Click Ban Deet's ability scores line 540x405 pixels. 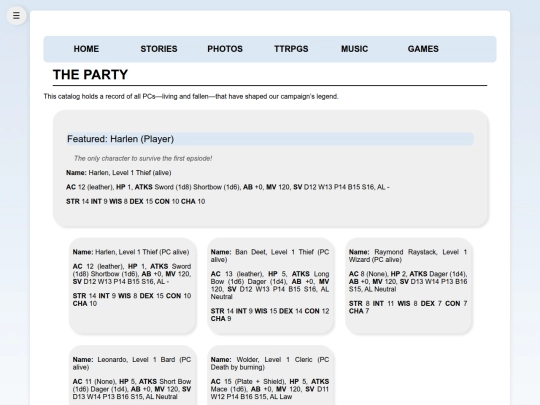[x=270, y=315]
